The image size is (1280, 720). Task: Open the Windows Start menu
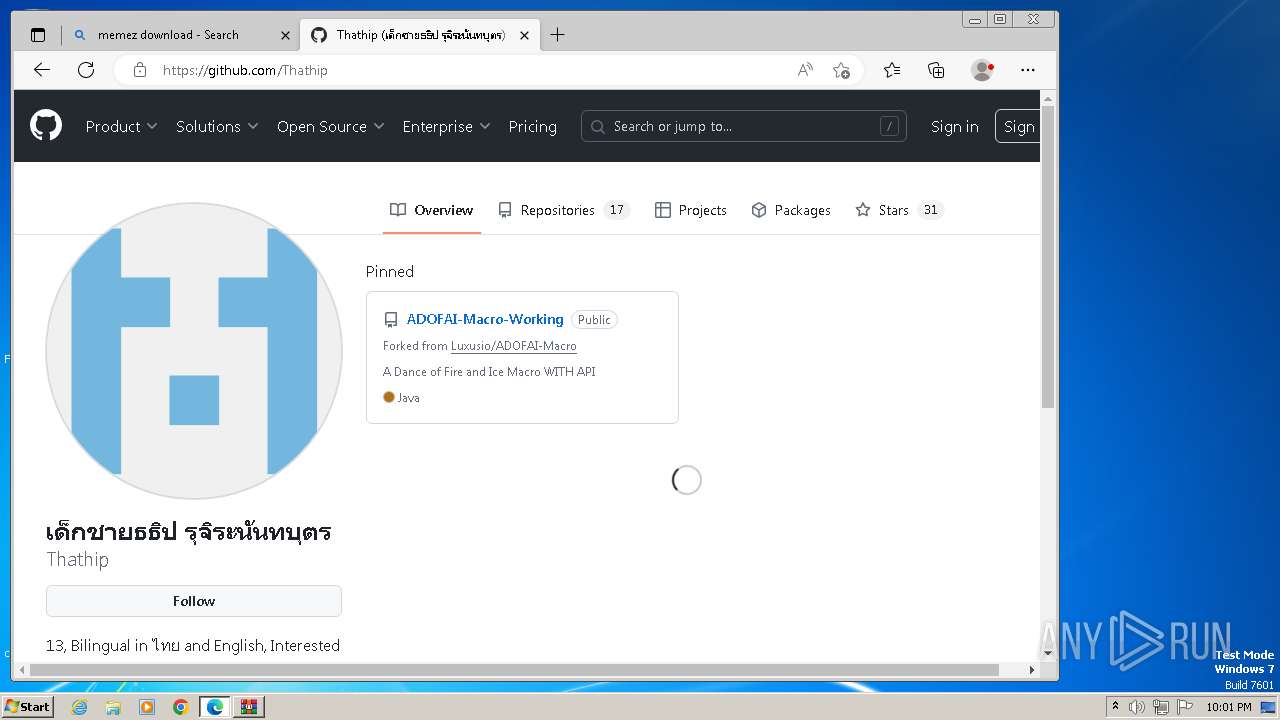(x=28, y=707)
